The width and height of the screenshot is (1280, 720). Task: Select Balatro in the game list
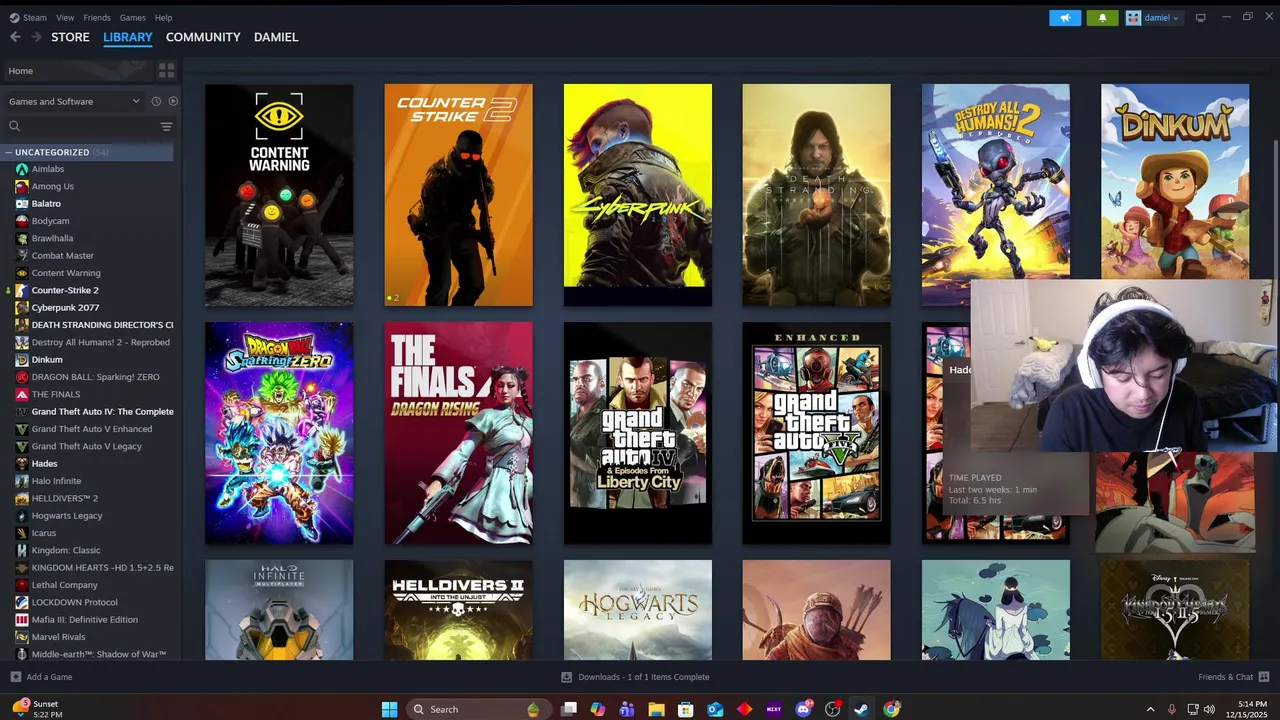(46, 203)
